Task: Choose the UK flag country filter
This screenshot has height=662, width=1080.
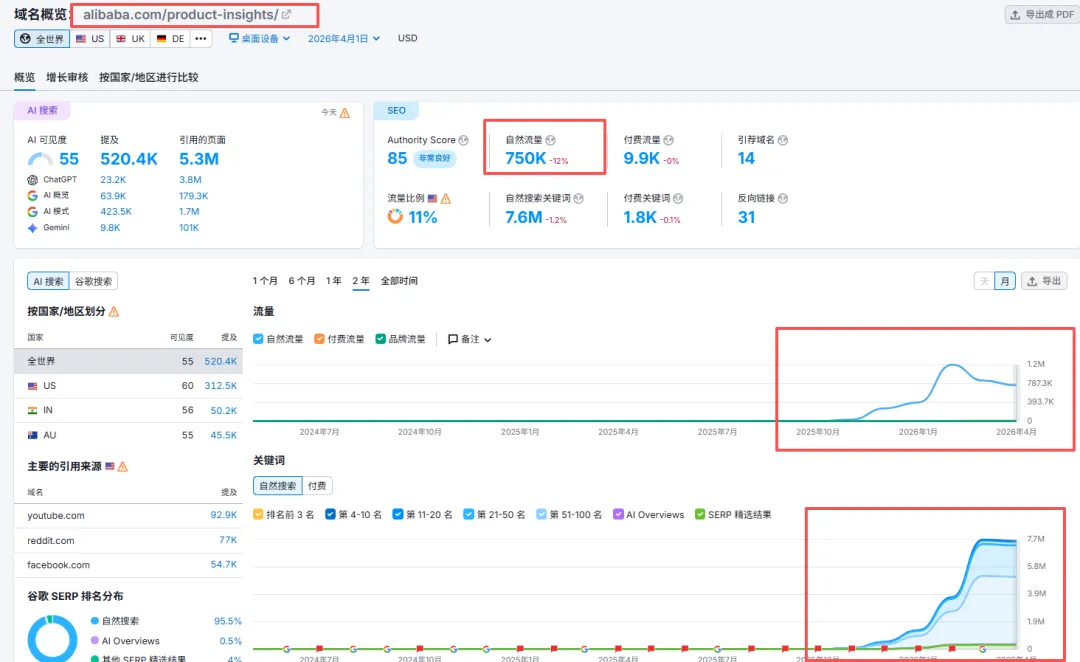Action: click(x=131, y=39)
